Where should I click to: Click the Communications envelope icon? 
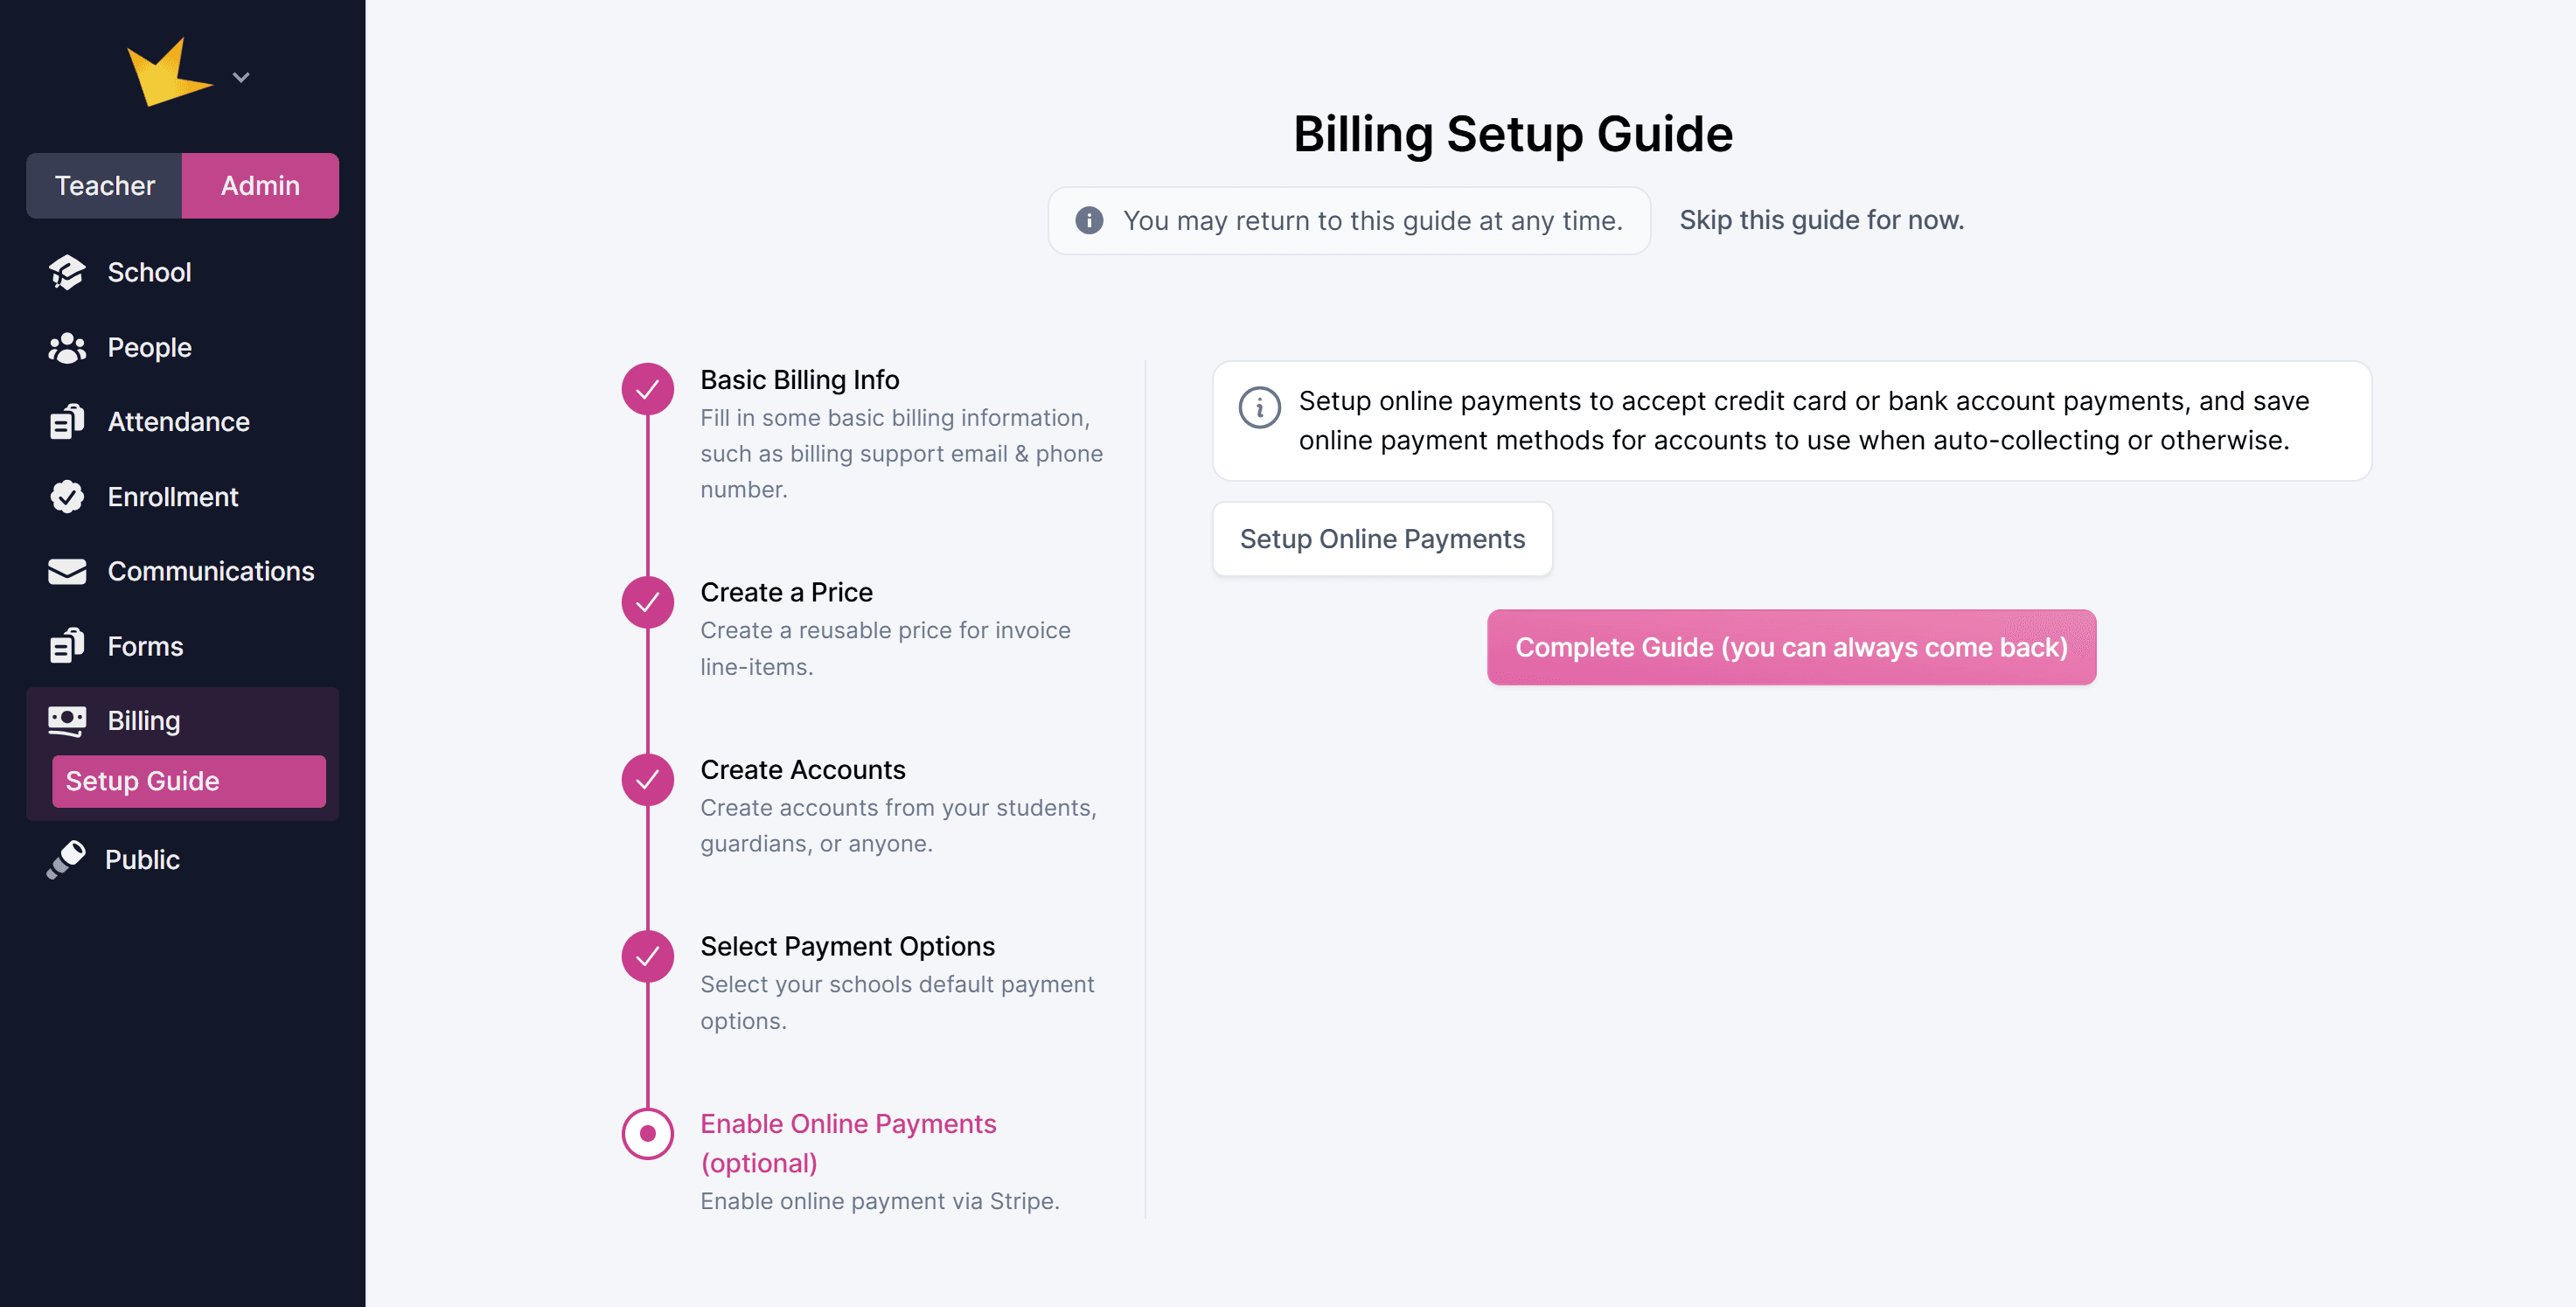(67, 571)
